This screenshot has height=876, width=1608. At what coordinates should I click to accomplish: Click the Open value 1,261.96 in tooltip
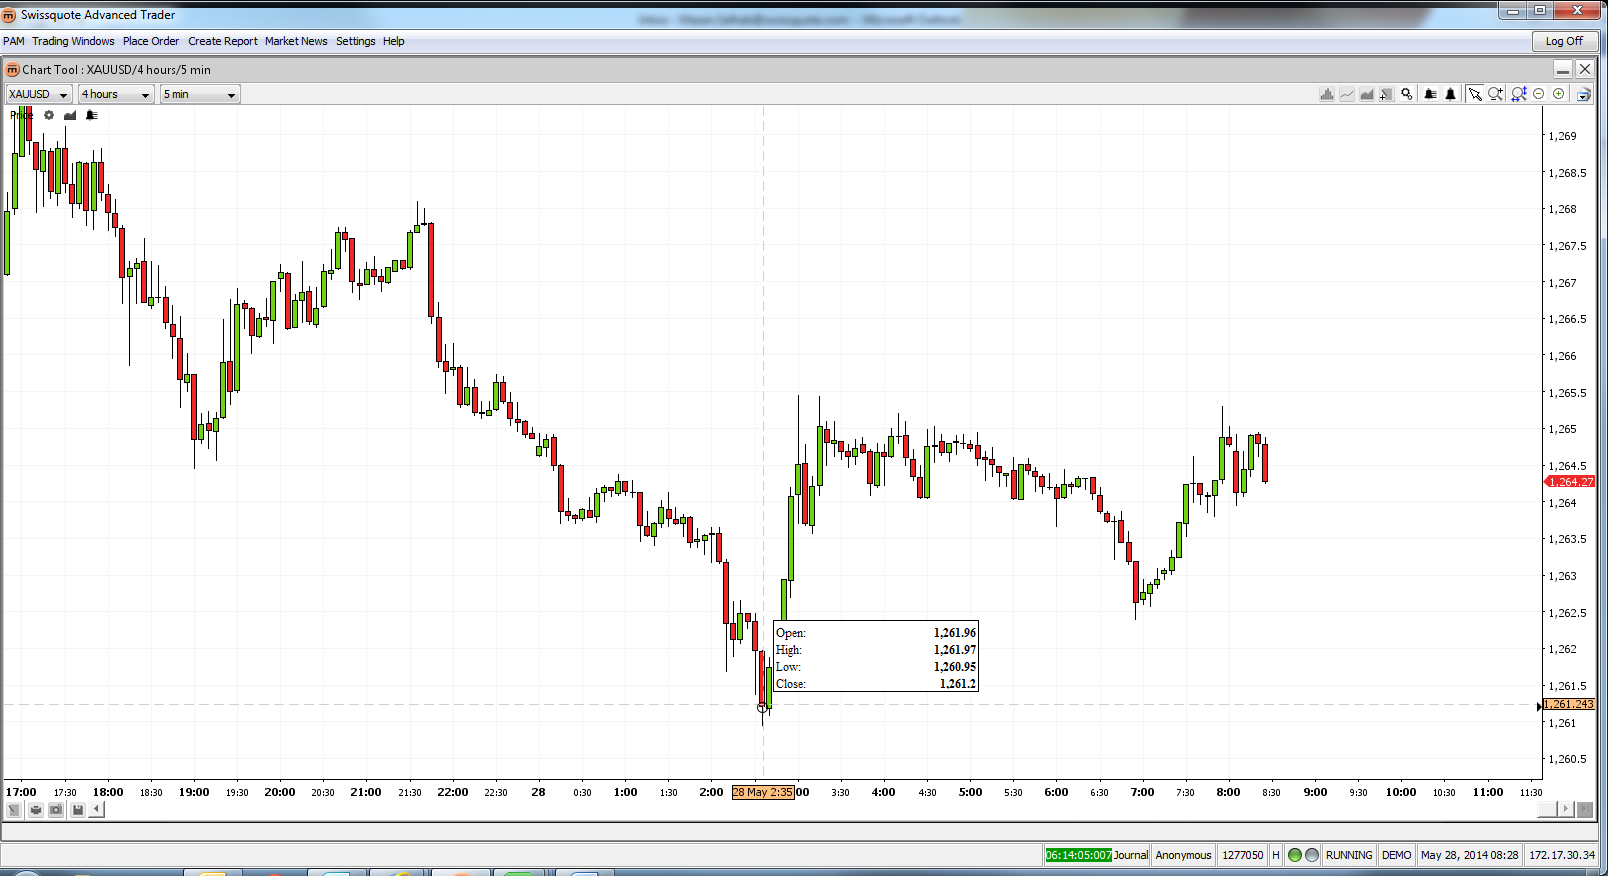coord(955,633)
